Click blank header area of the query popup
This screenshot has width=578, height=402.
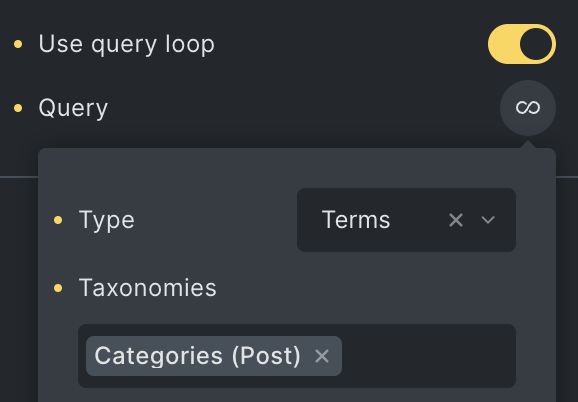[x=297, y=168]
